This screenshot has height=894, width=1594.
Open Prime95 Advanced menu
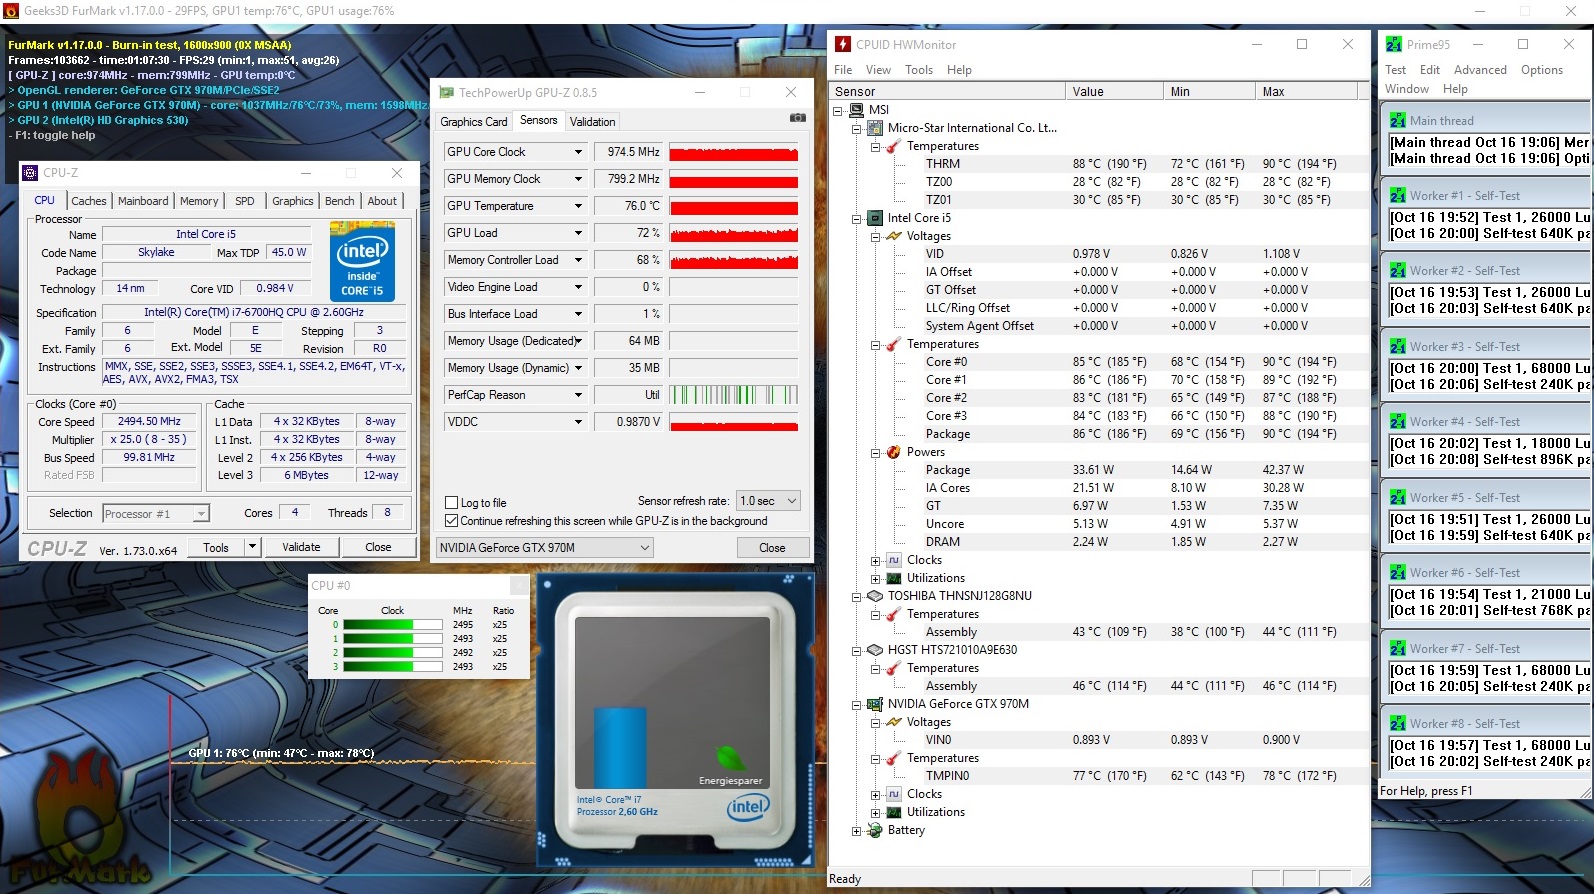[1480, 70]
